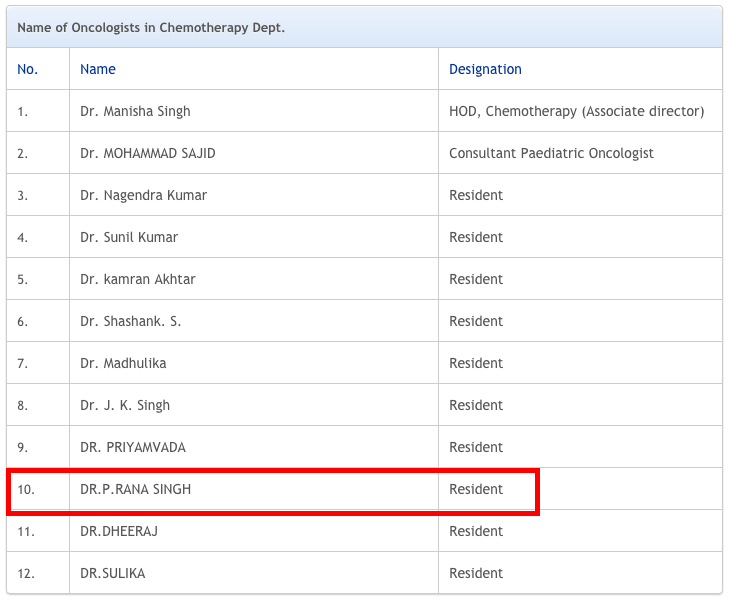Click row number "12."
The image size is (743, 608).
(26, 574)
